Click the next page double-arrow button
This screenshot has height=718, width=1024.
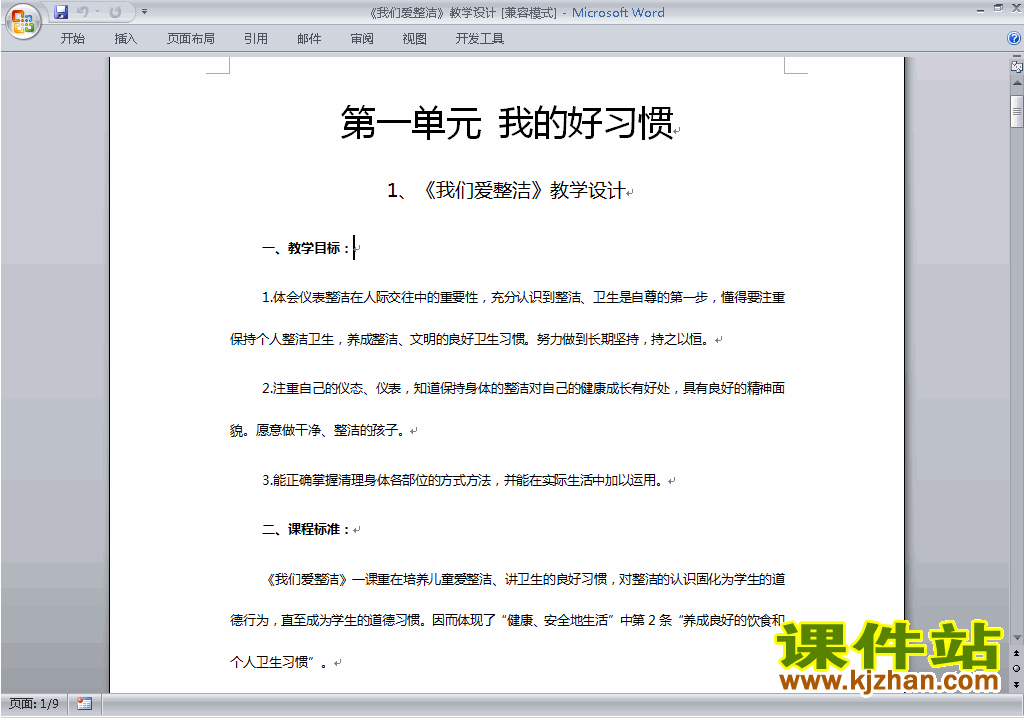click(x=1016, y=684)
